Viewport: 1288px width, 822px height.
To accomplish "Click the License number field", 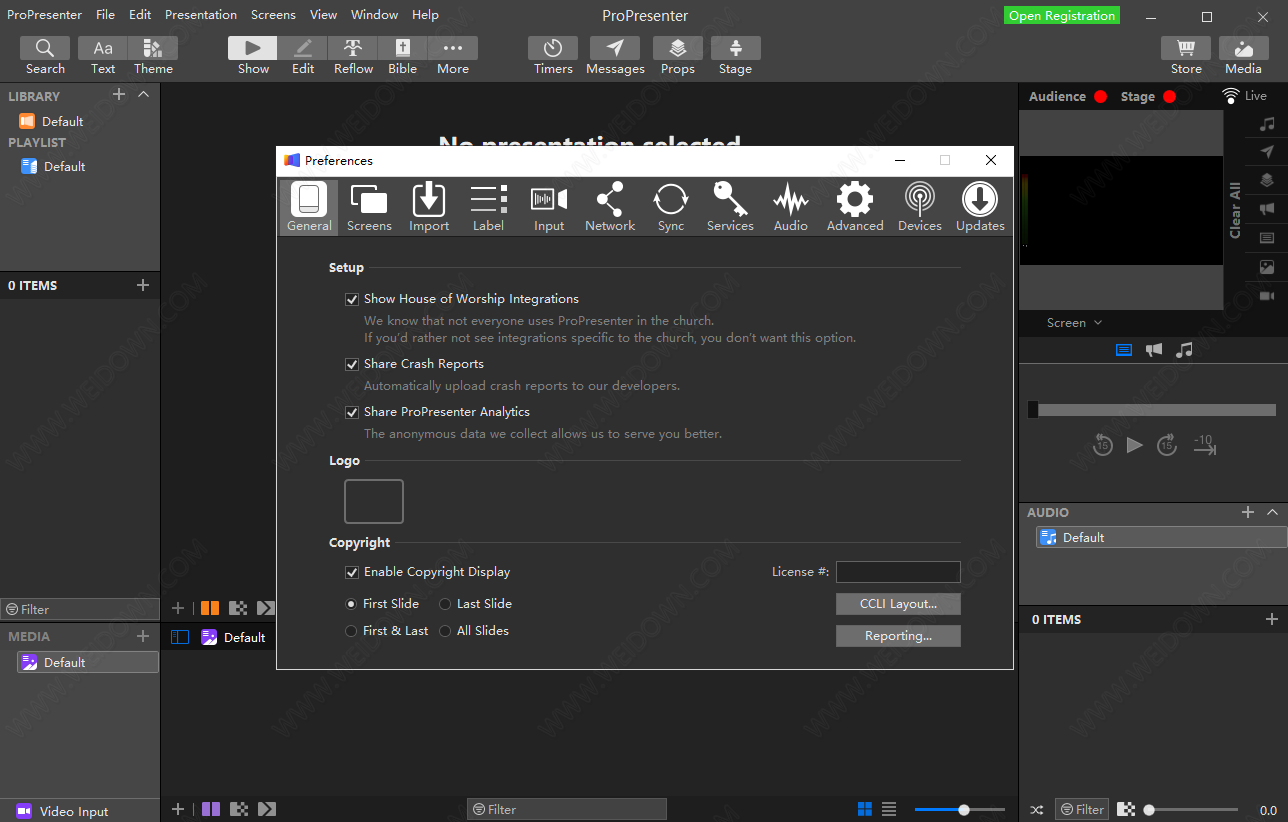I will [898, 572].
